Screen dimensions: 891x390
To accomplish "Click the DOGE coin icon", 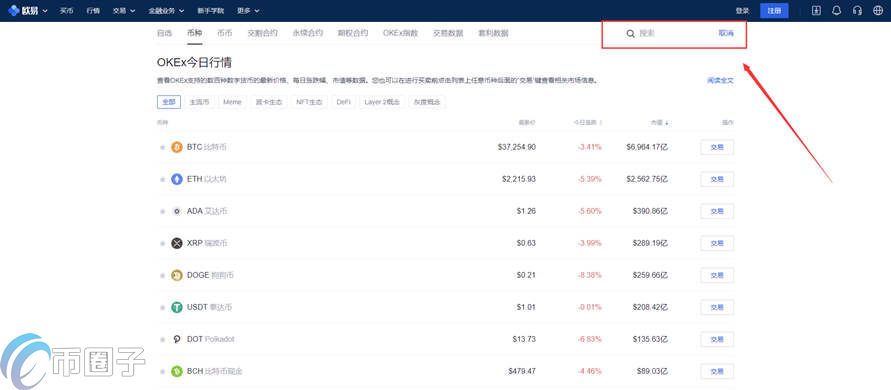I will 177,275.
